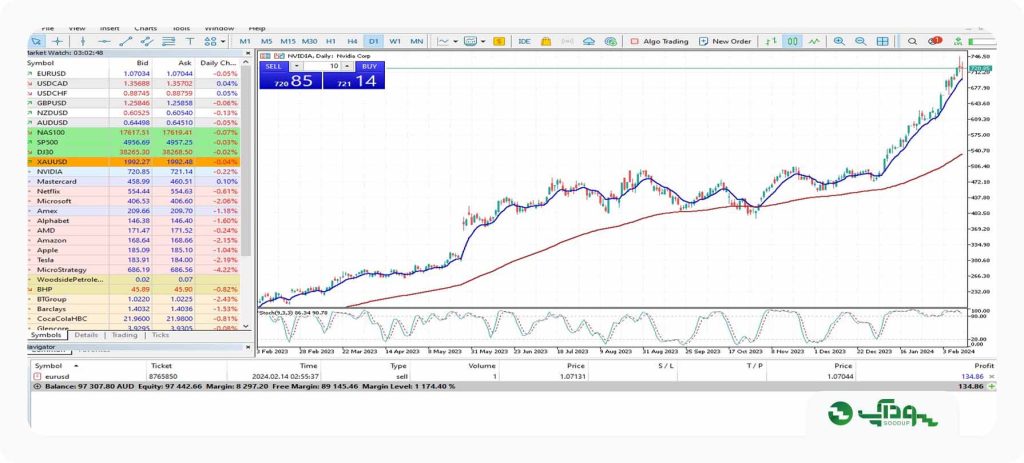
Task: Select the Tesla symbol row
Action: click(x=134, y=260)
